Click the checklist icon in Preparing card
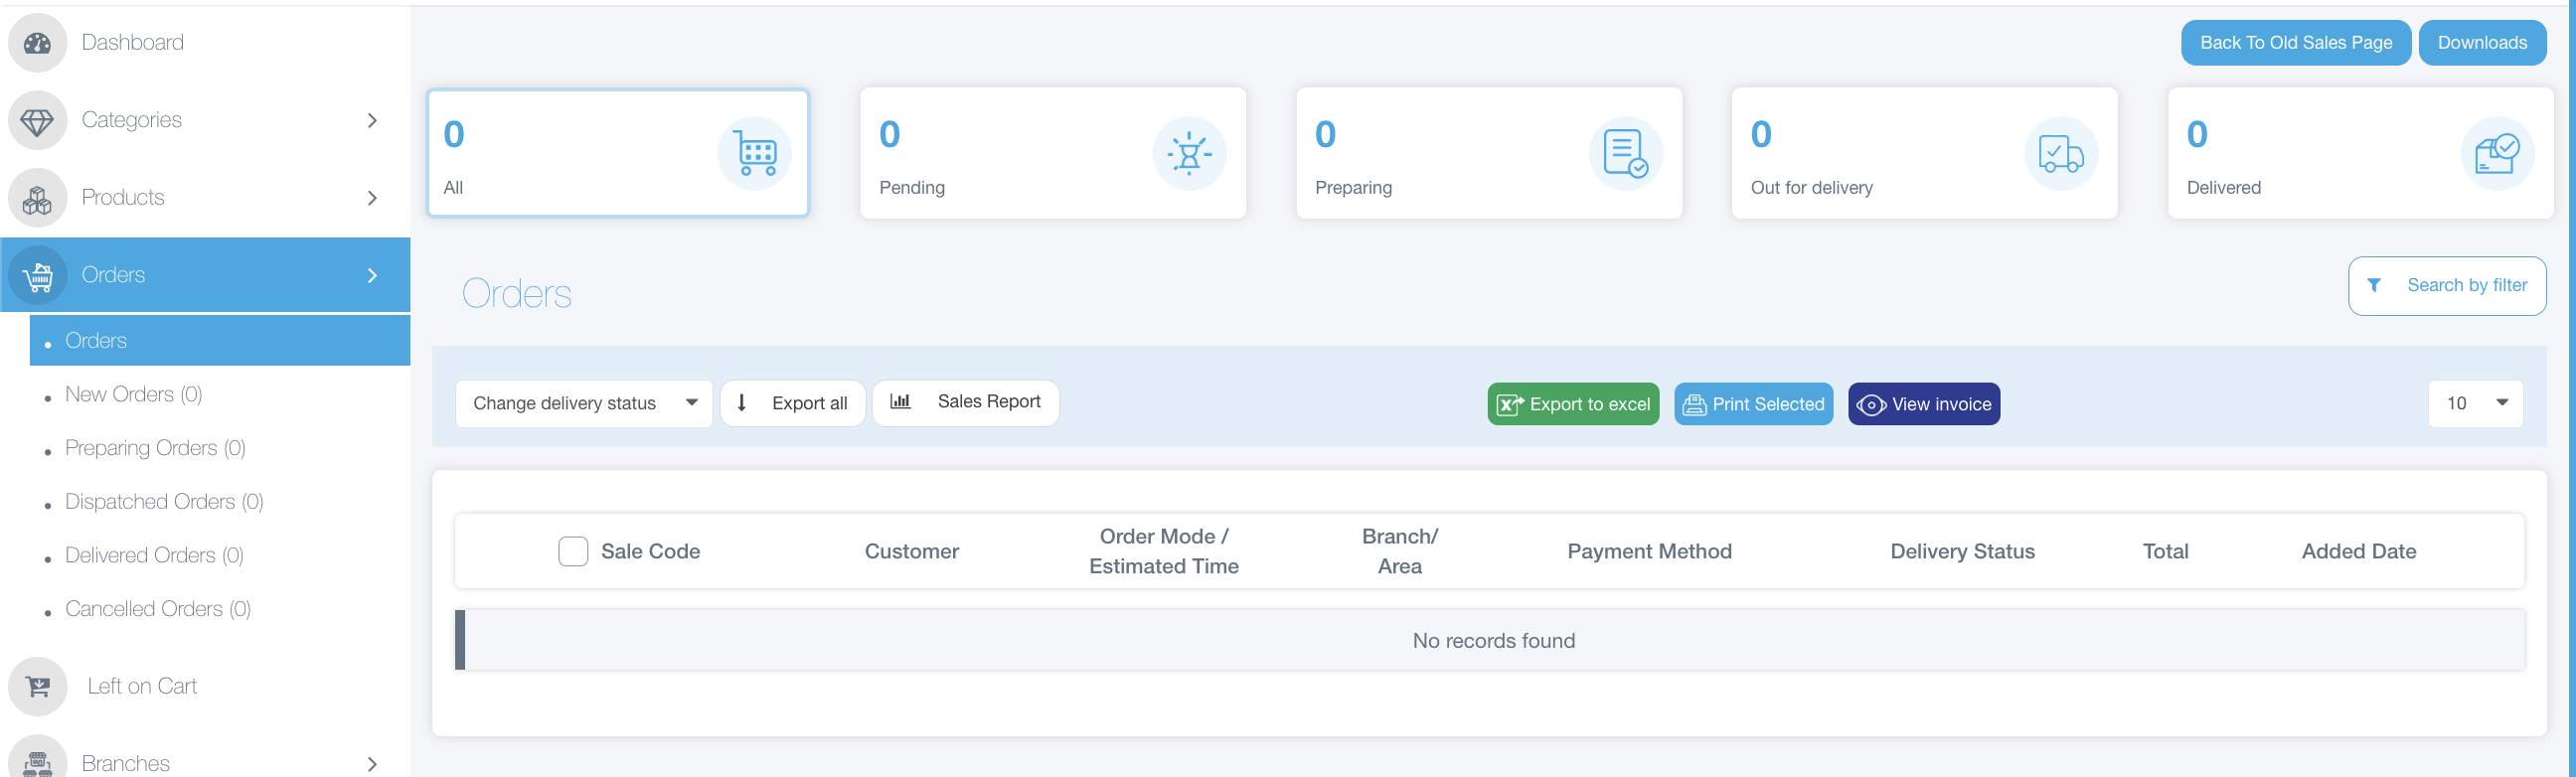 tap(1625, 154)
